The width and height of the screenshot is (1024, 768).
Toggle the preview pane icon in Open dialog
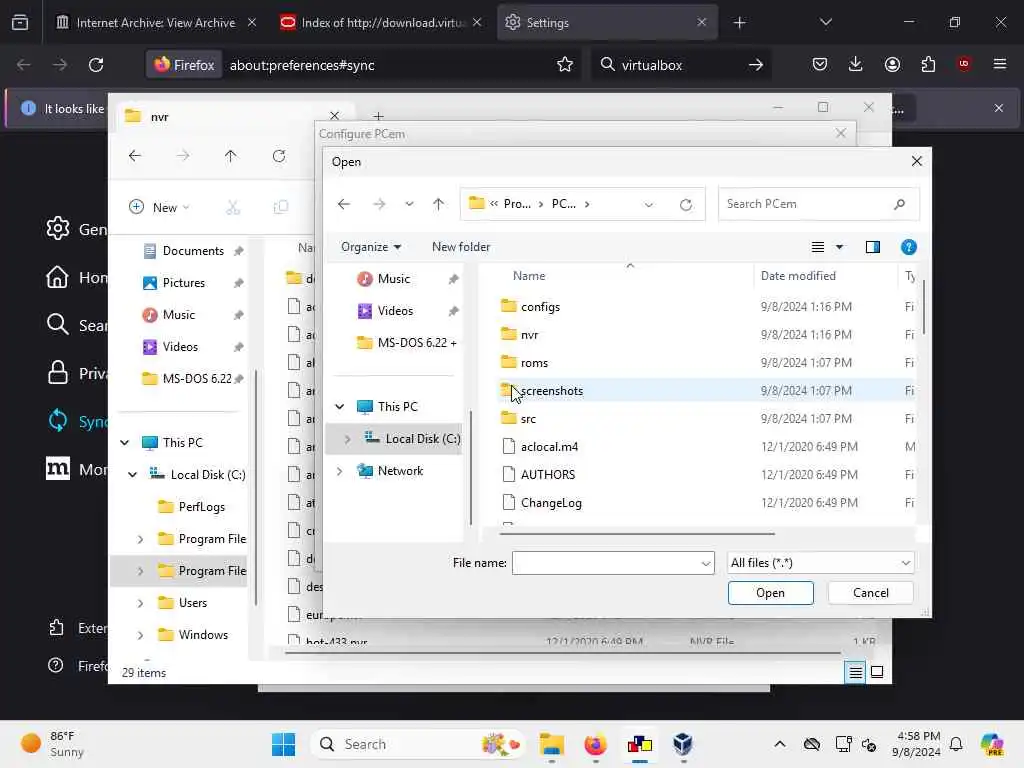(872, 247)
